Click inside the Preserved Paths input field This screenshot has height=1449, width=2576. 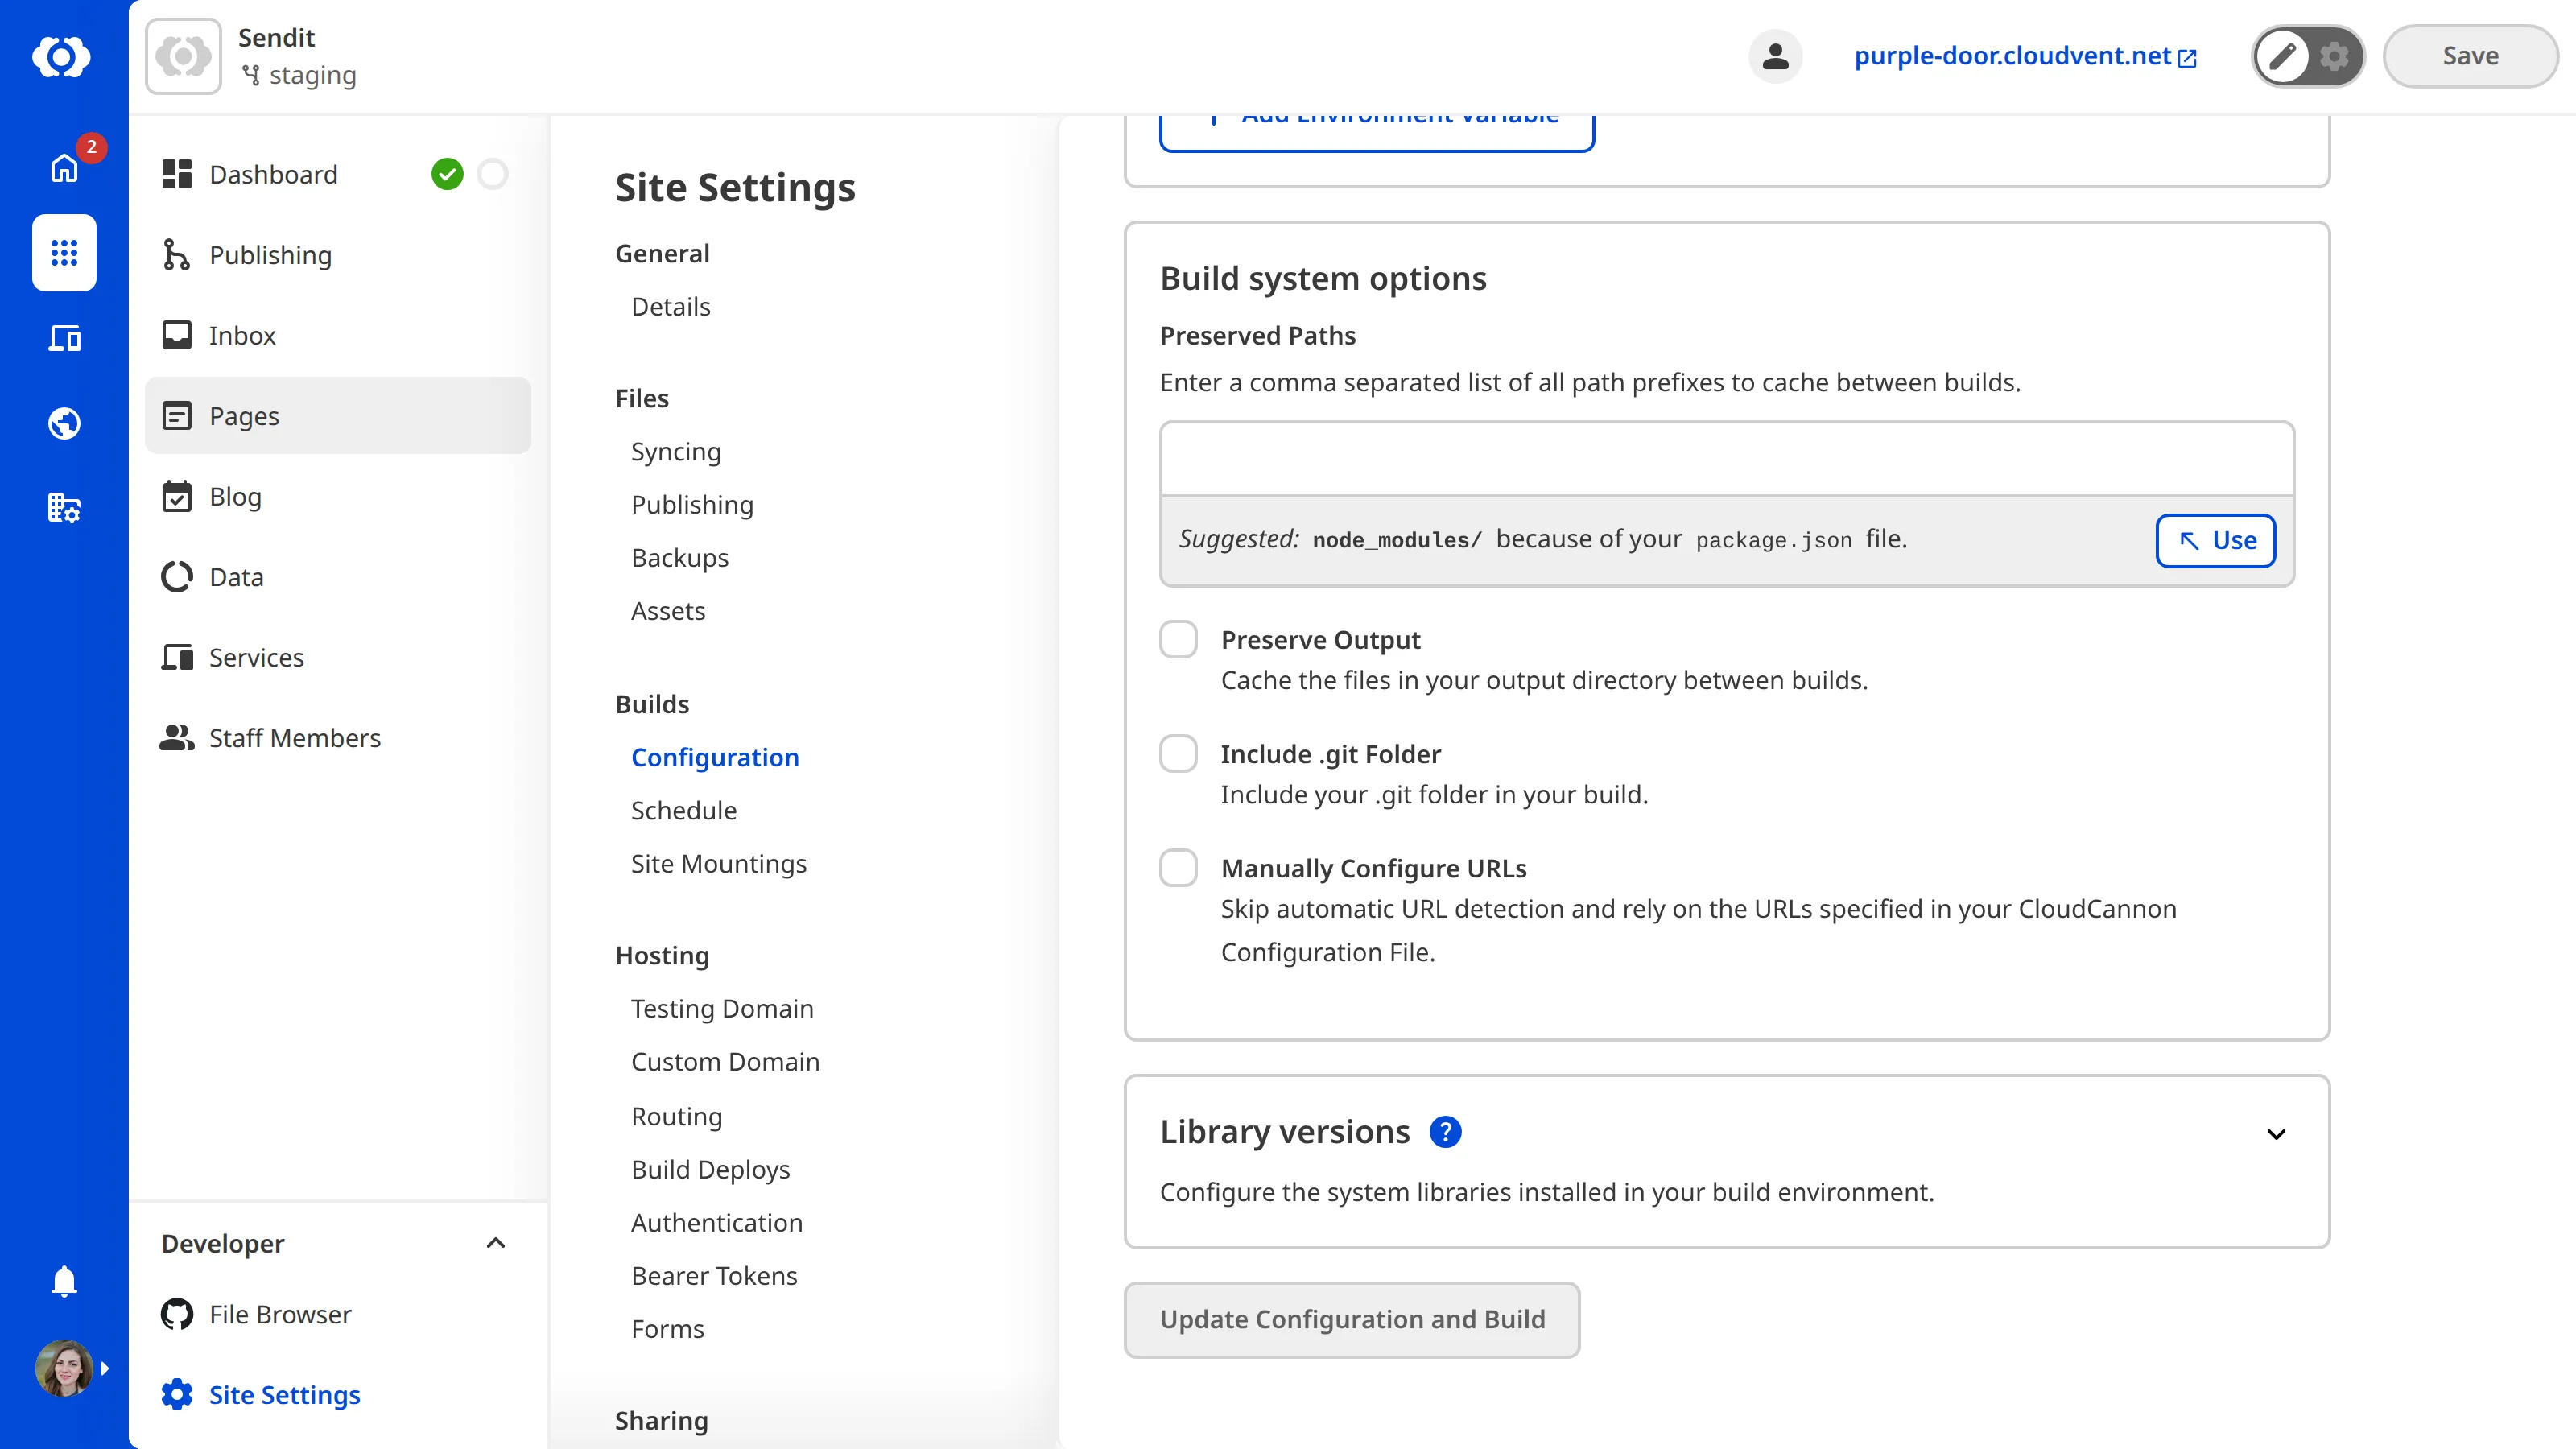pos(1725,459)
